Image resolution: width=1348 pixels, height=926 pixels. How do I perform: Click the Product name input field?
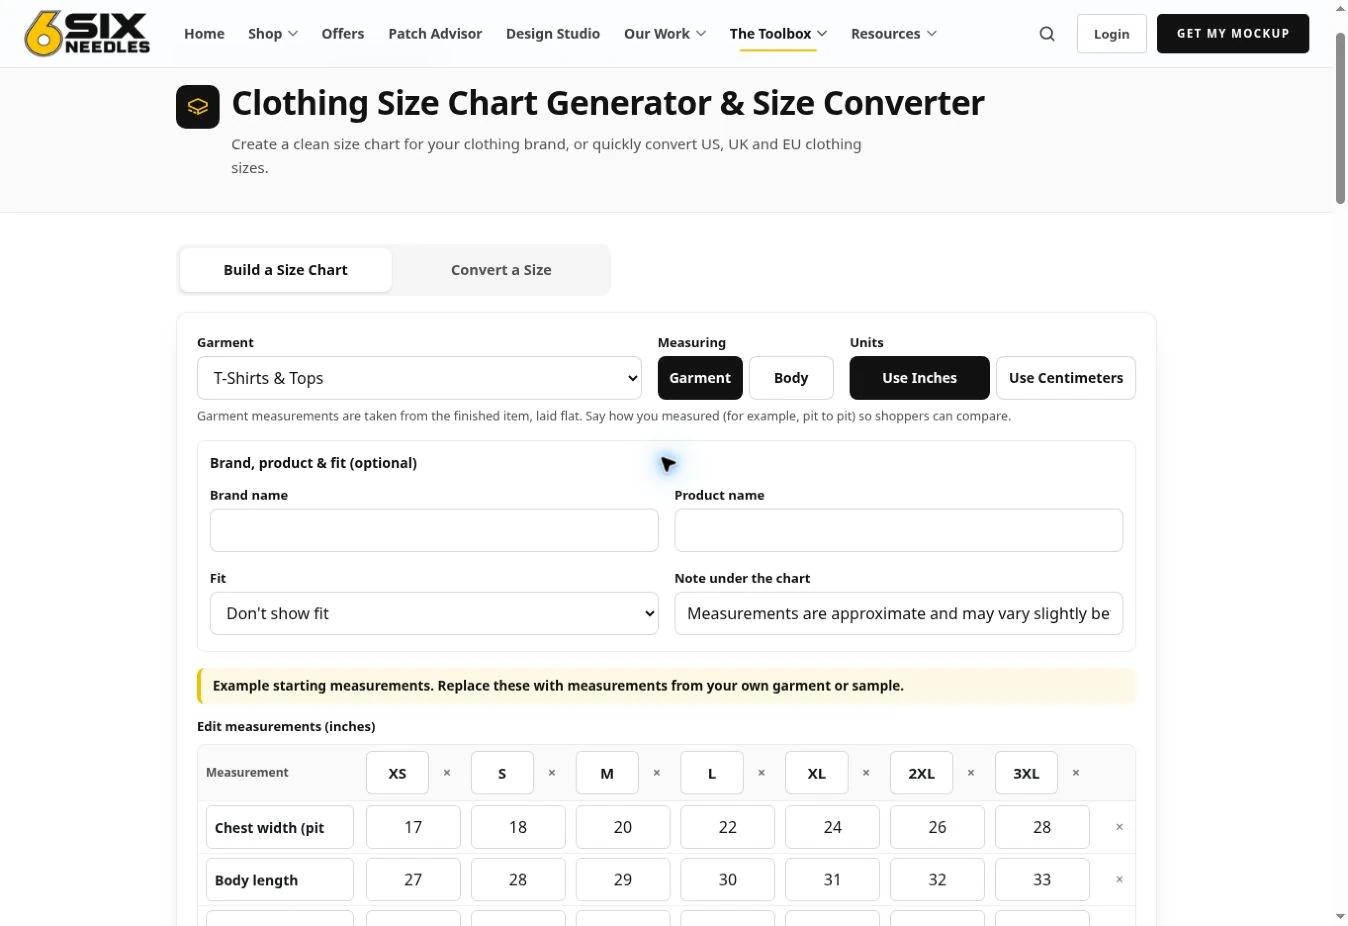click(899, 531)
